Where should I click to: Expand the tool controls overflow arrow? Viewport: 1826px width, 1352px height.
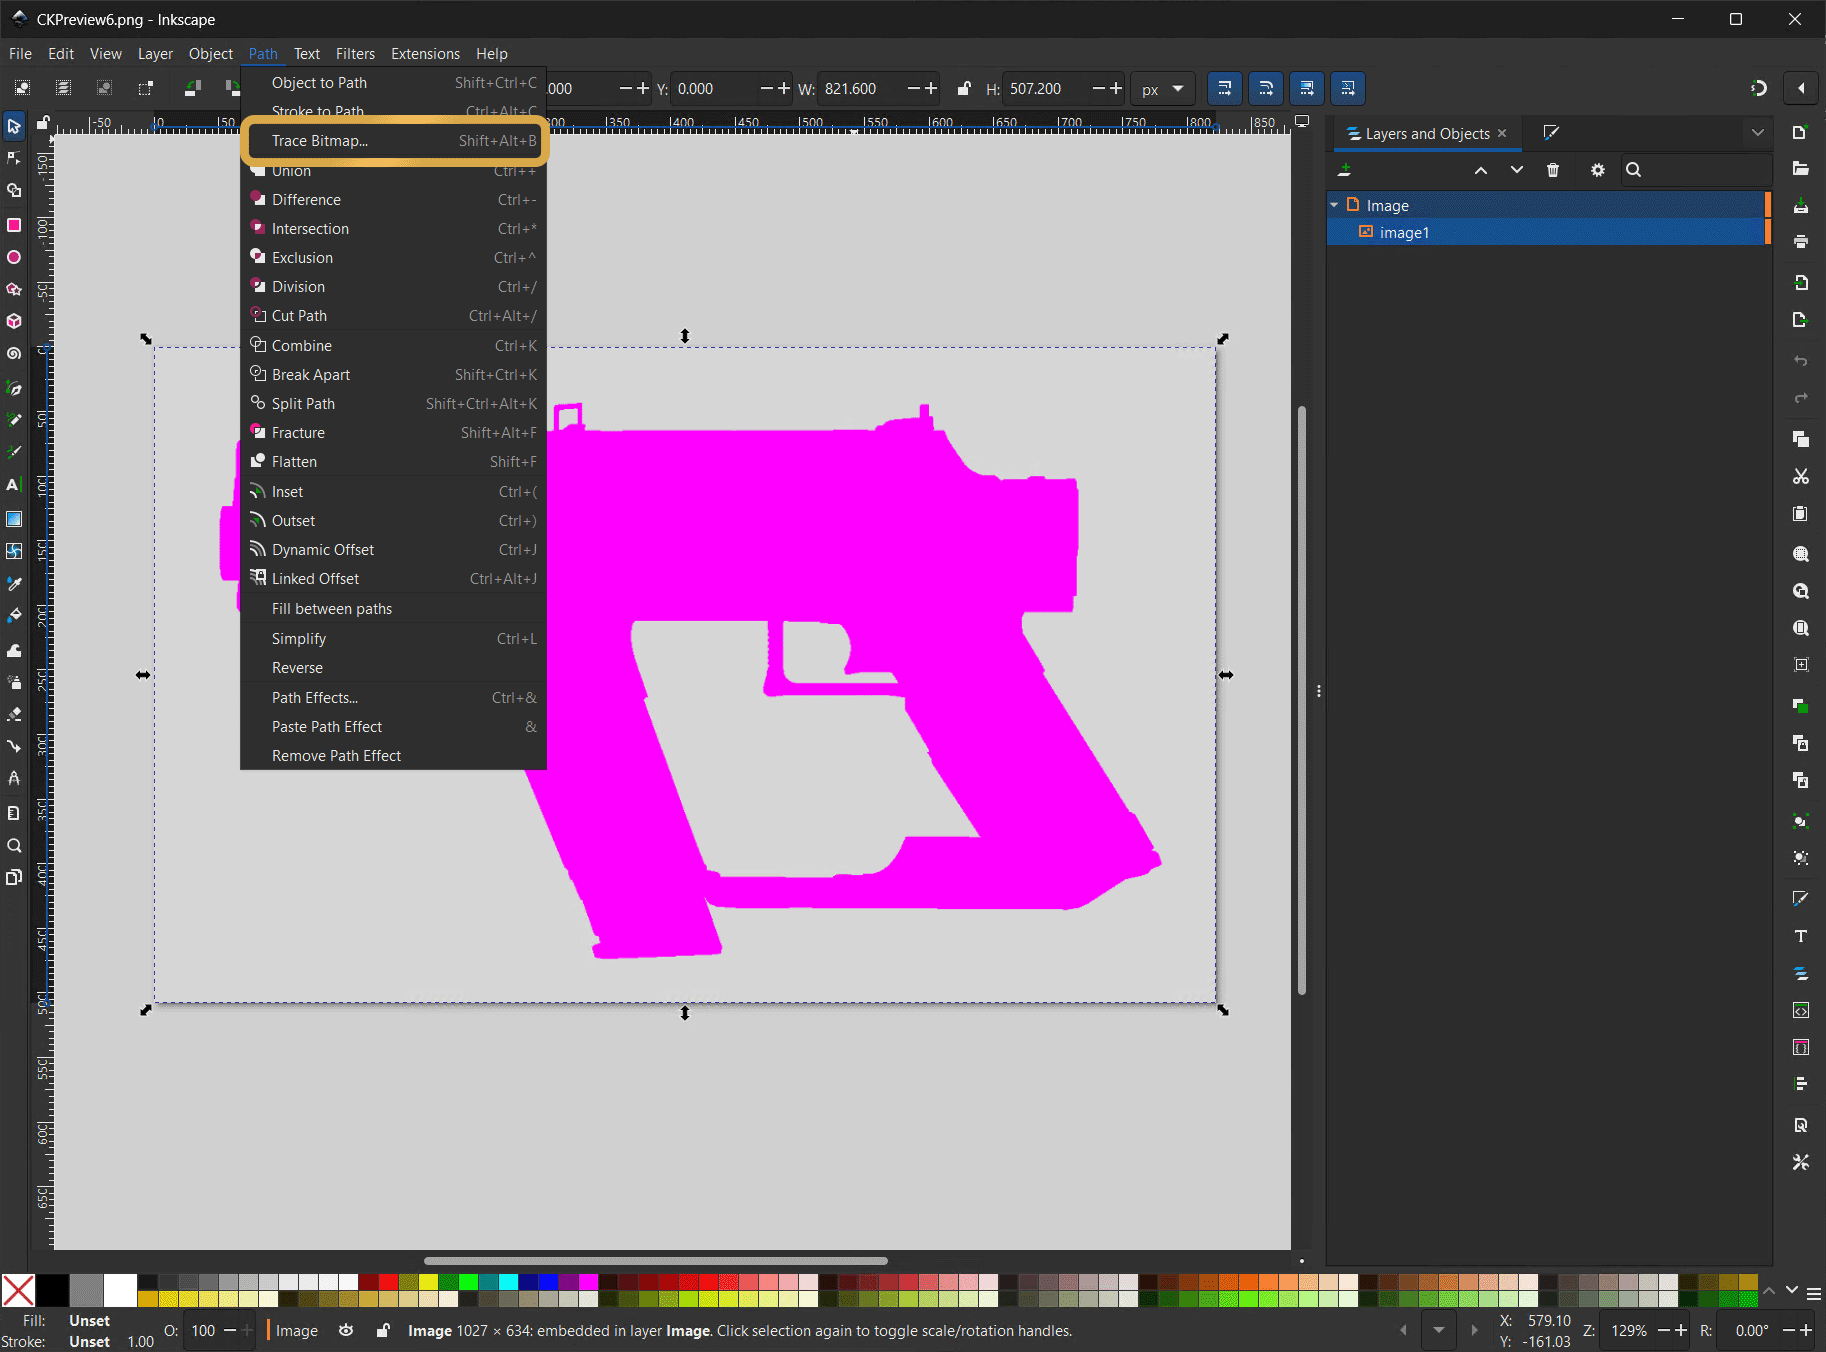(x=1801, y=88)
